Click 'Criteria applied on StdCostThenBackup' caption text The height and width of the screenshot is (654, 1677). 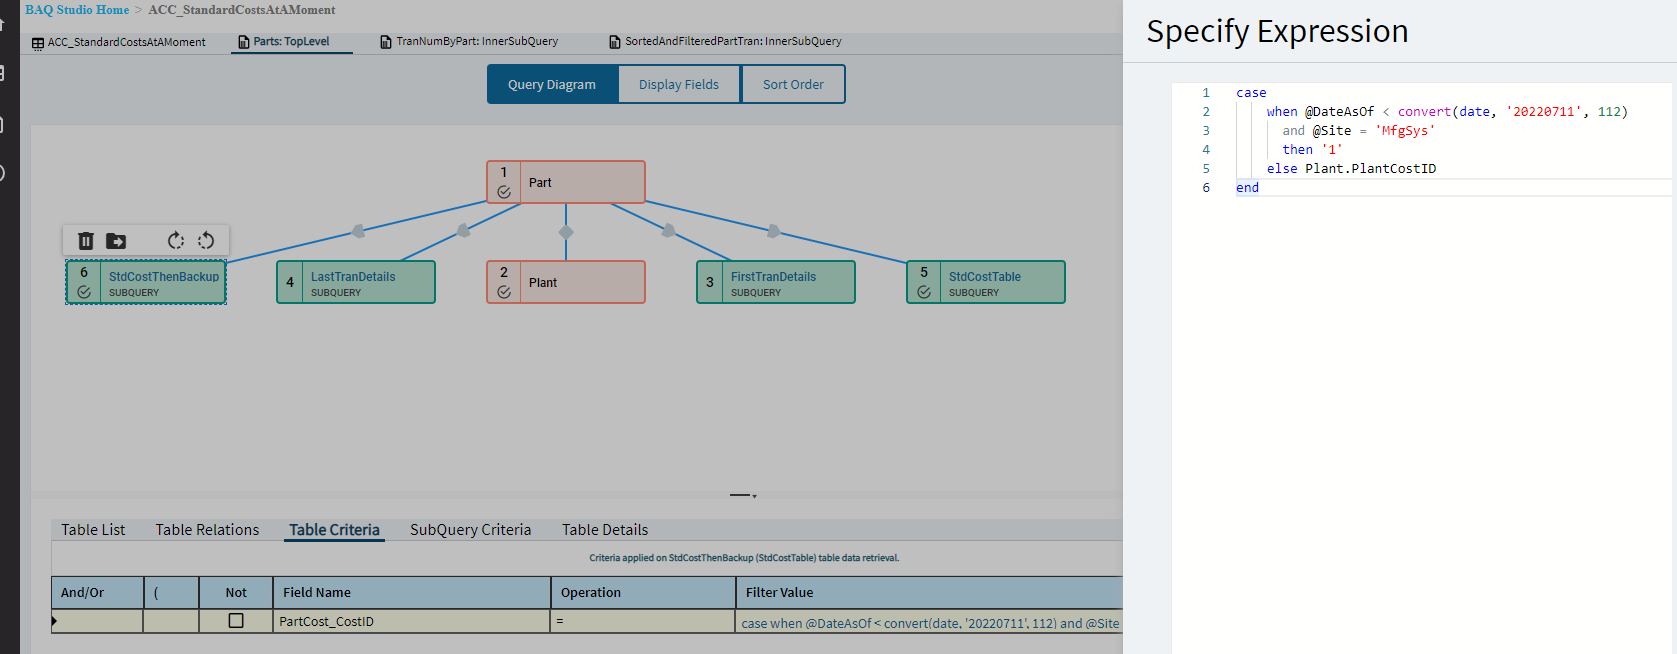point(743,558)
